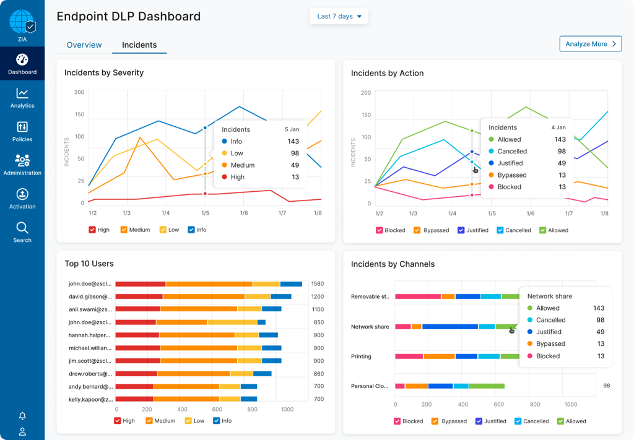The image size is (634, 440).
Task: Click the Analyze More button
Action: point(590,44)
